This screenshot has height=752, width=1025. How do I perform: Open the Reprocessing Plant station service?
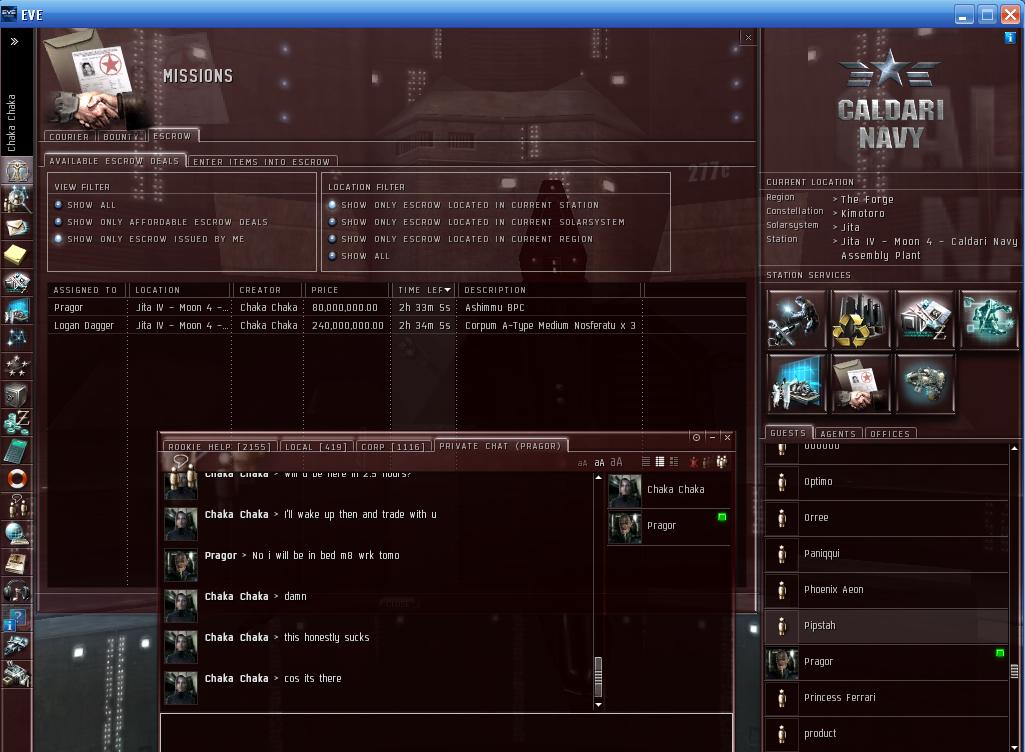(860, 320)
